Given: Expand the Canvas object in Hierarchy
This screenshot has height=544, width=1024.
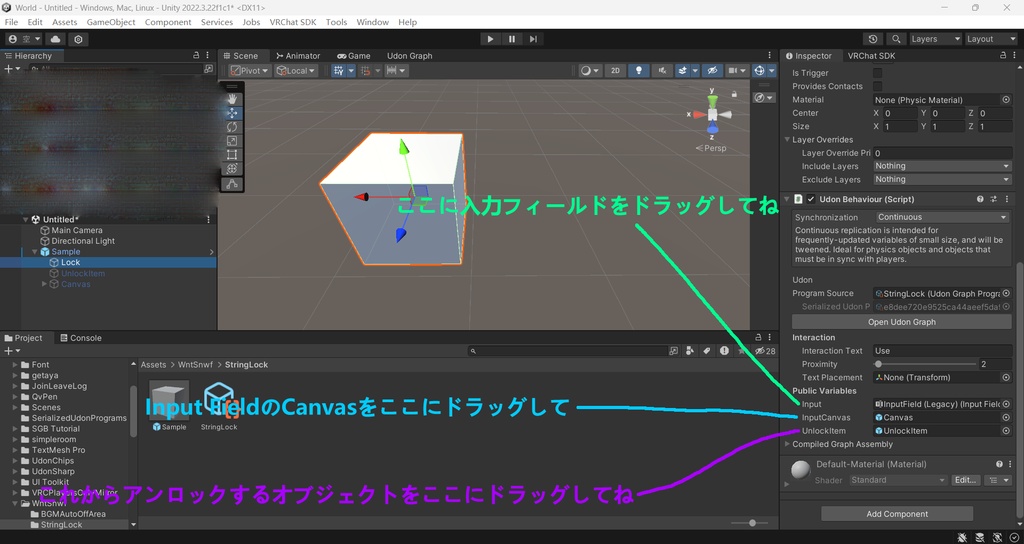Looking at the screenshot, I should click(44, 284).
